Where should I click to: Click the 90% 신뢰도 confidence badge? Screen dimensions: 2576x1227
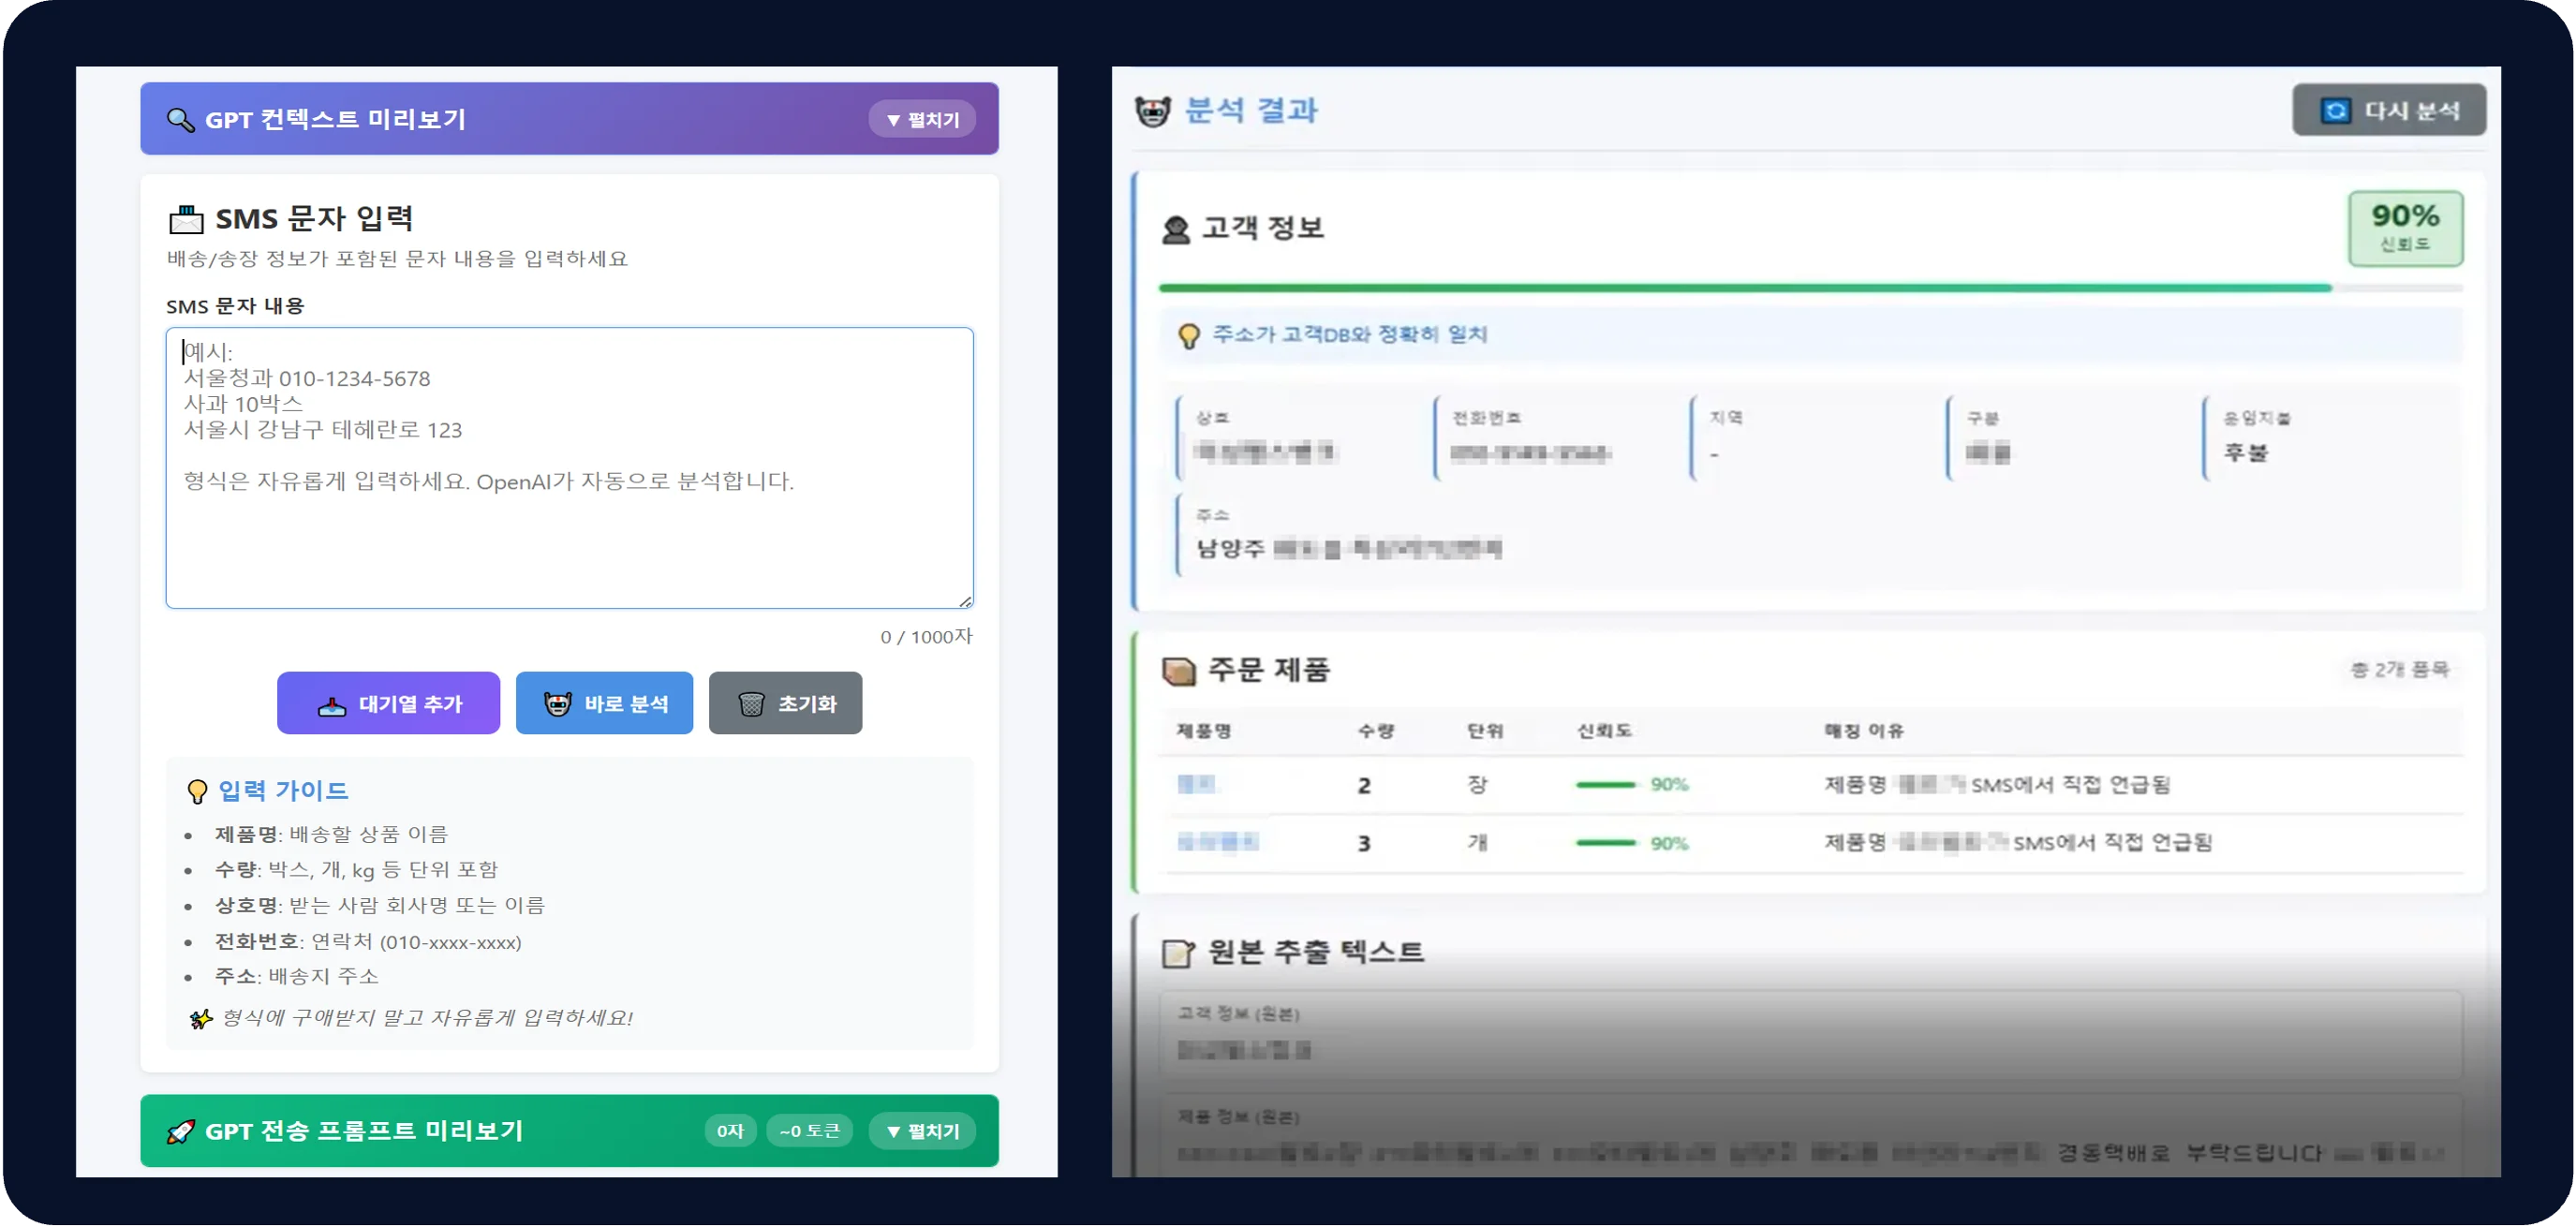(x=2405, y=229)
